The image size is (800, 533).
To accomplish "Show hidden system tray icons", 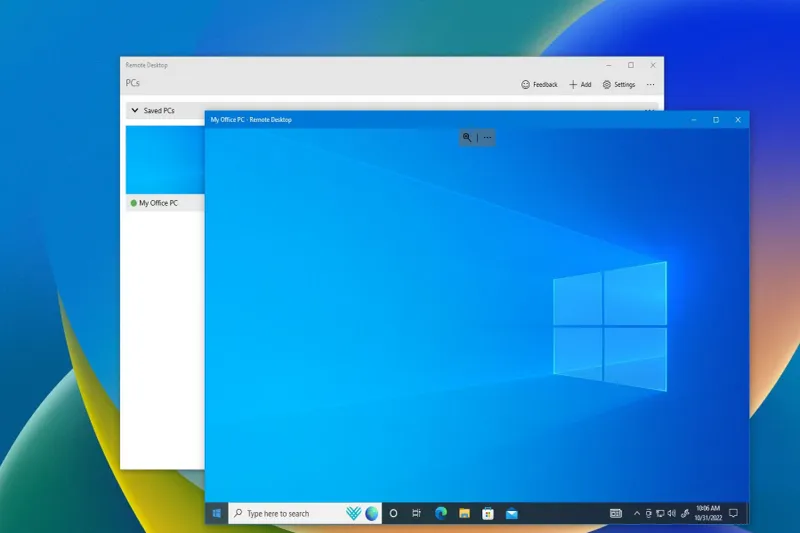I will pyautogui.click(x=637, y=513).
